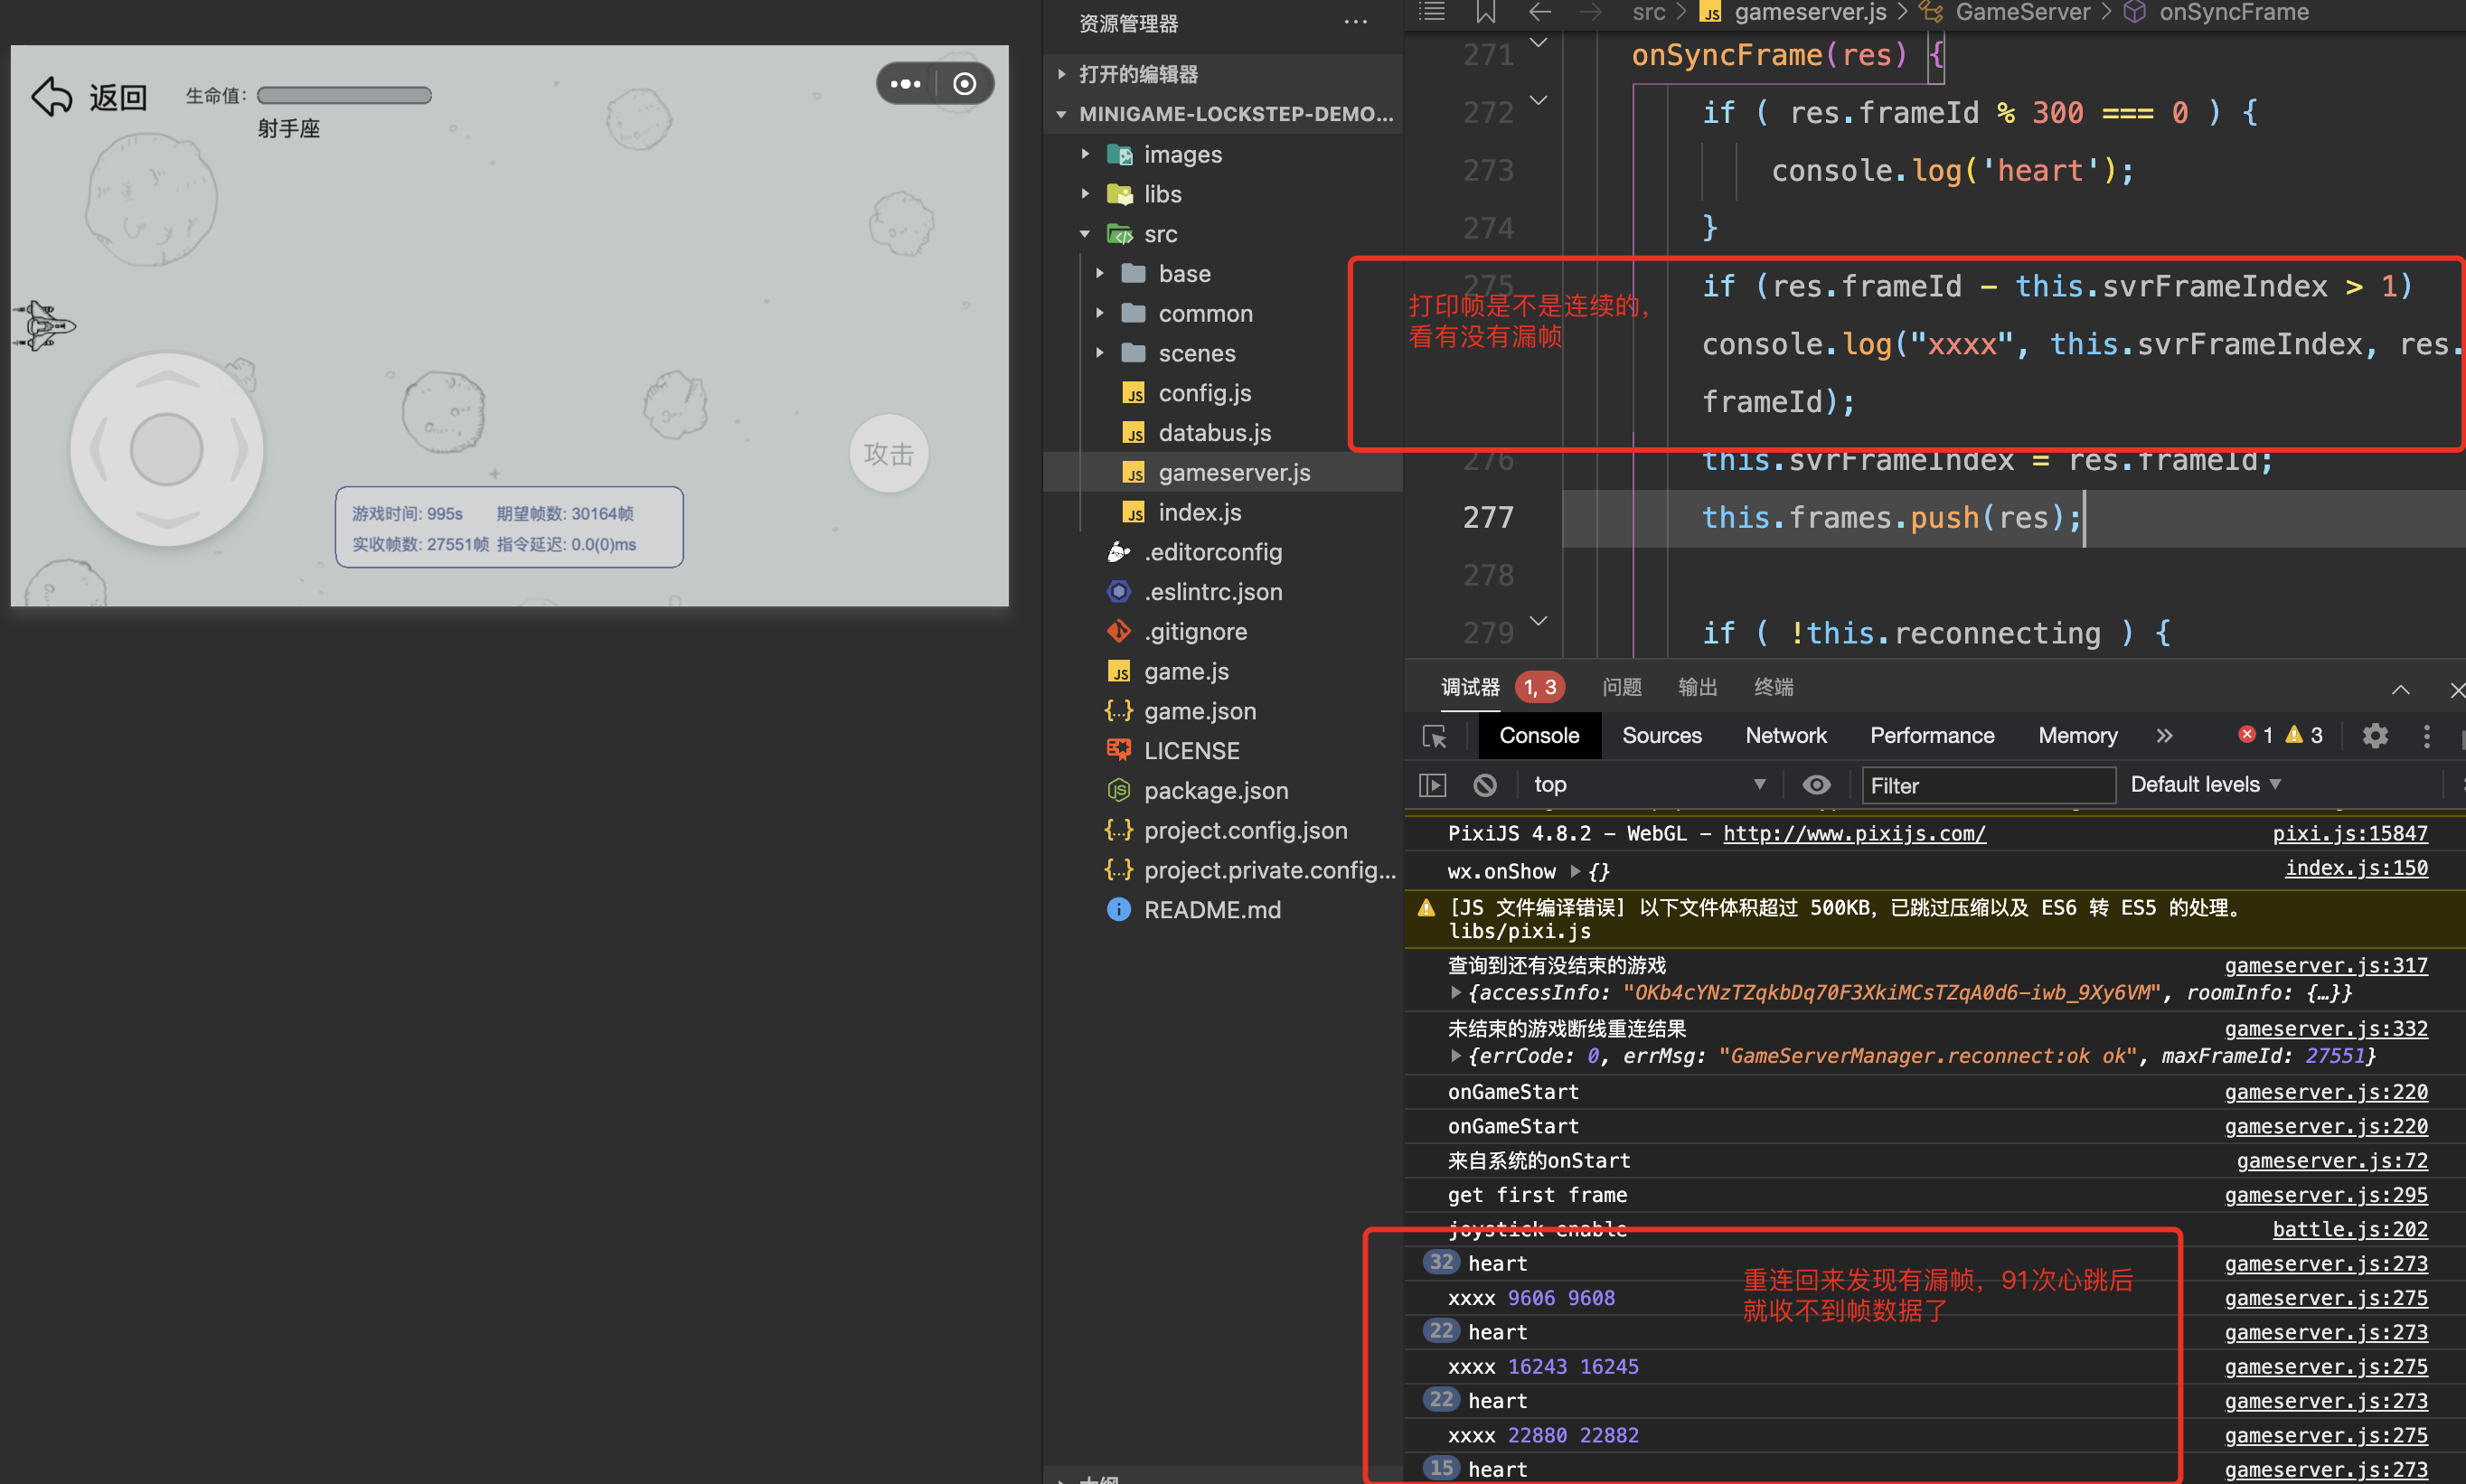Open the Default levels dropdown

coord(2205,785)
